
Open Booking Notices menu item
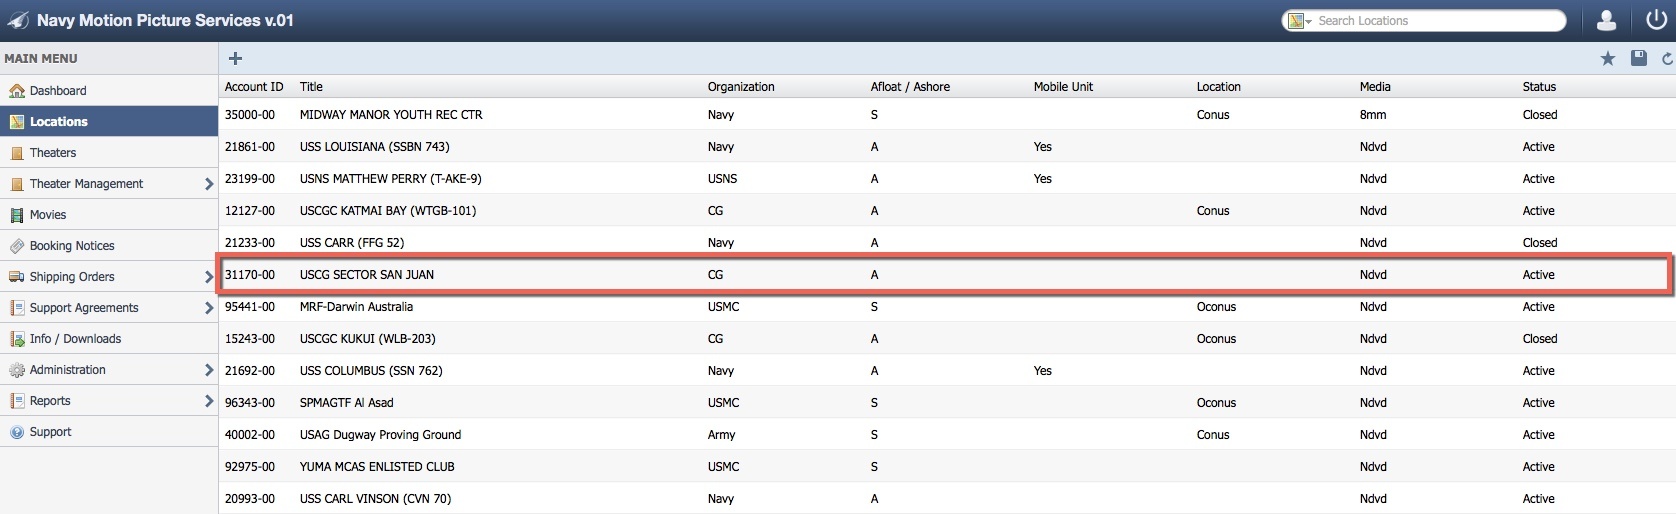(x=72, y=246)
